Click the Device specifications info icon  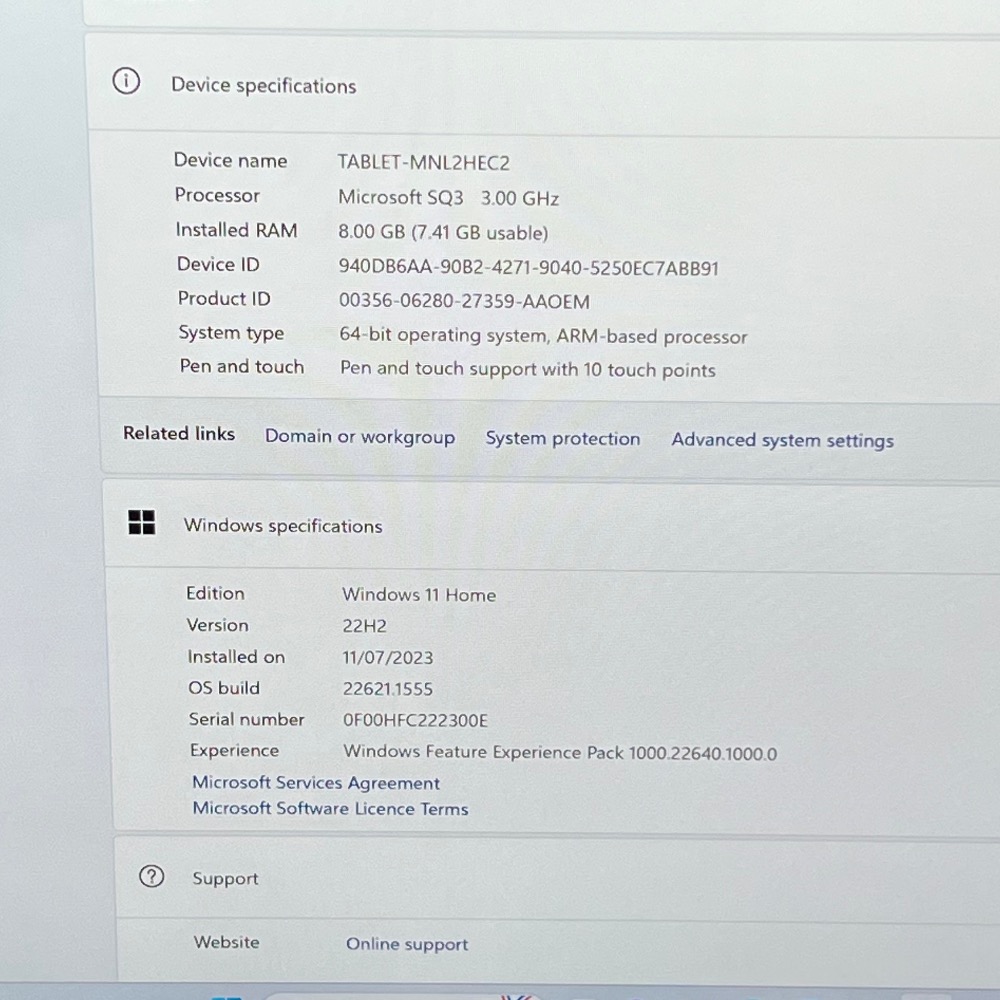[126, 81]
